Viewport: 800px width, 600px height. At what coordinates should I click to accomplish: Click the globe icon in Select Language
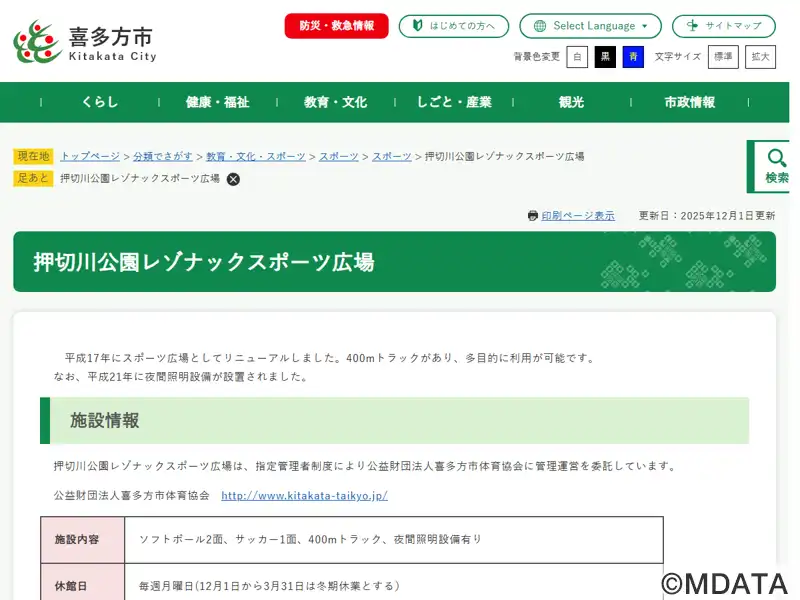pos(539,26)
